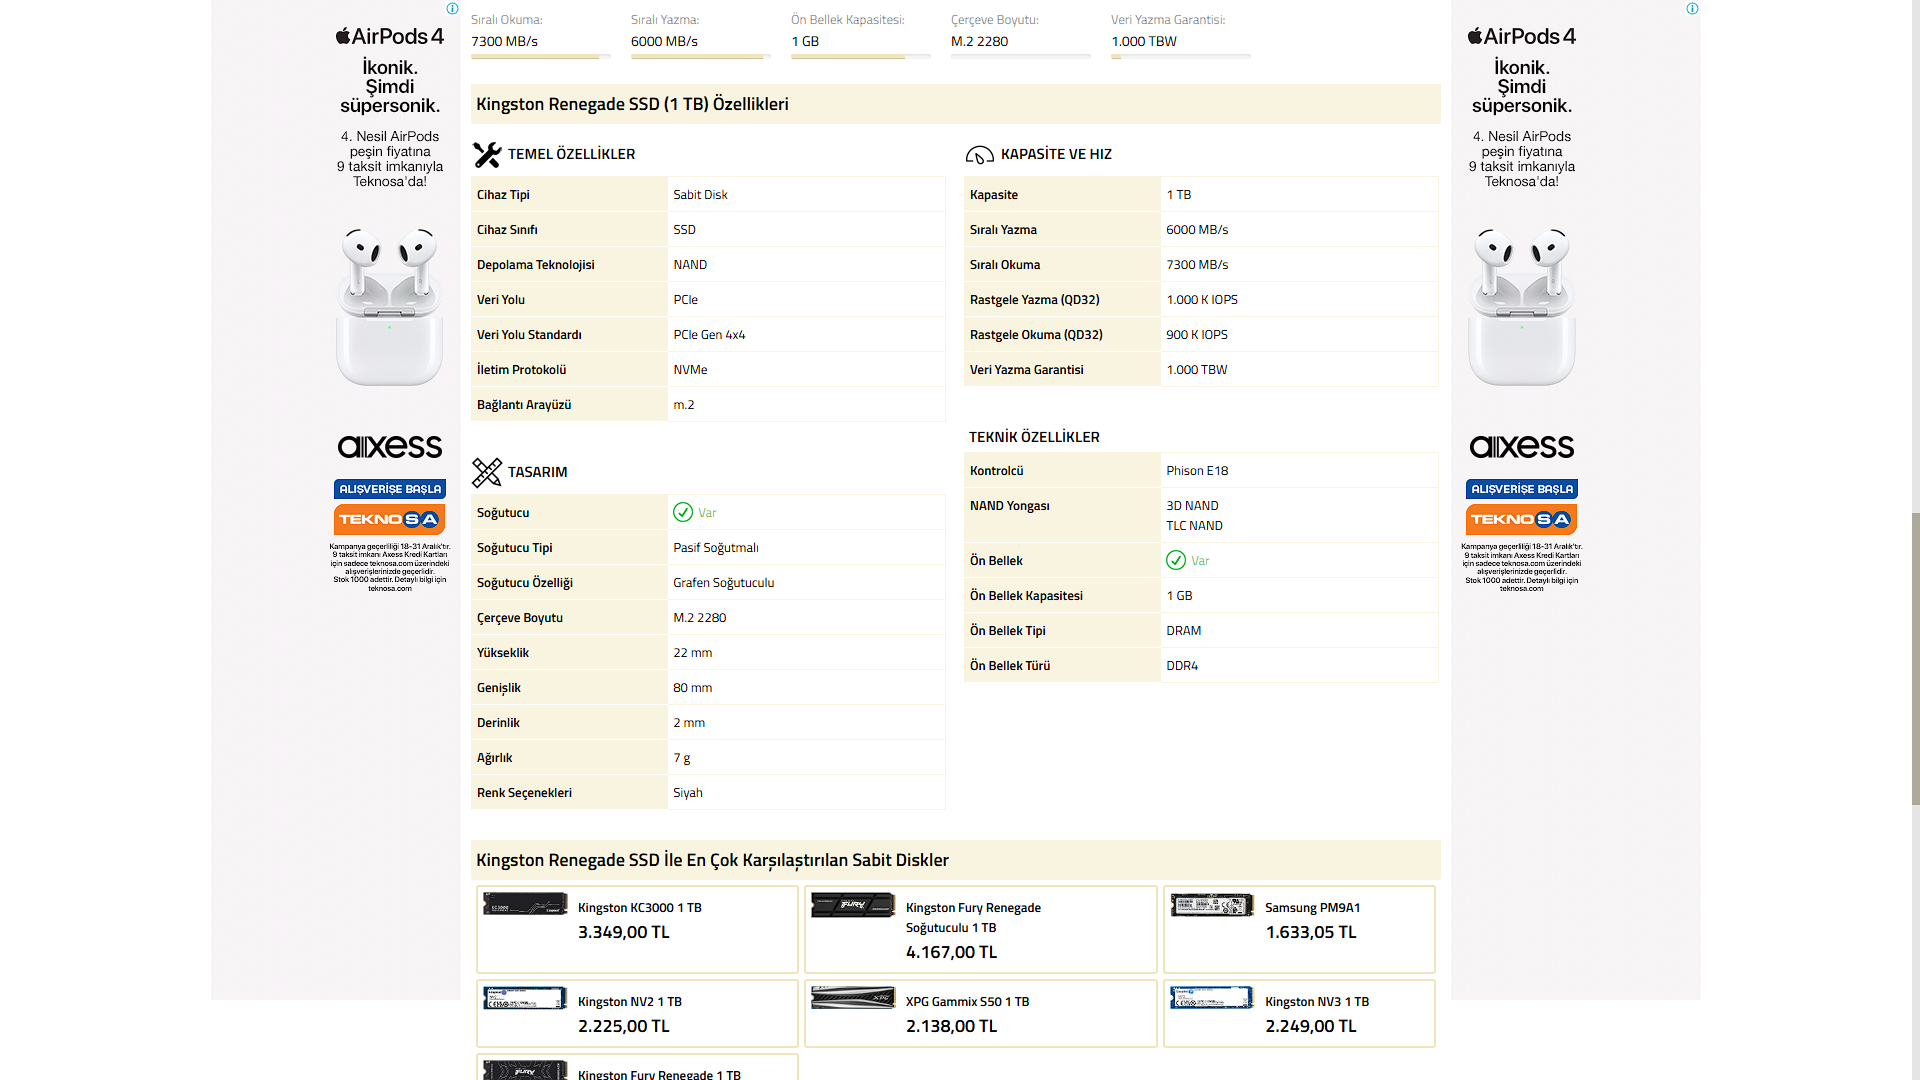Open Samsung PM9A1 product link
The width and height of the screenshot is (1920, 1080).
point(1312,908)
